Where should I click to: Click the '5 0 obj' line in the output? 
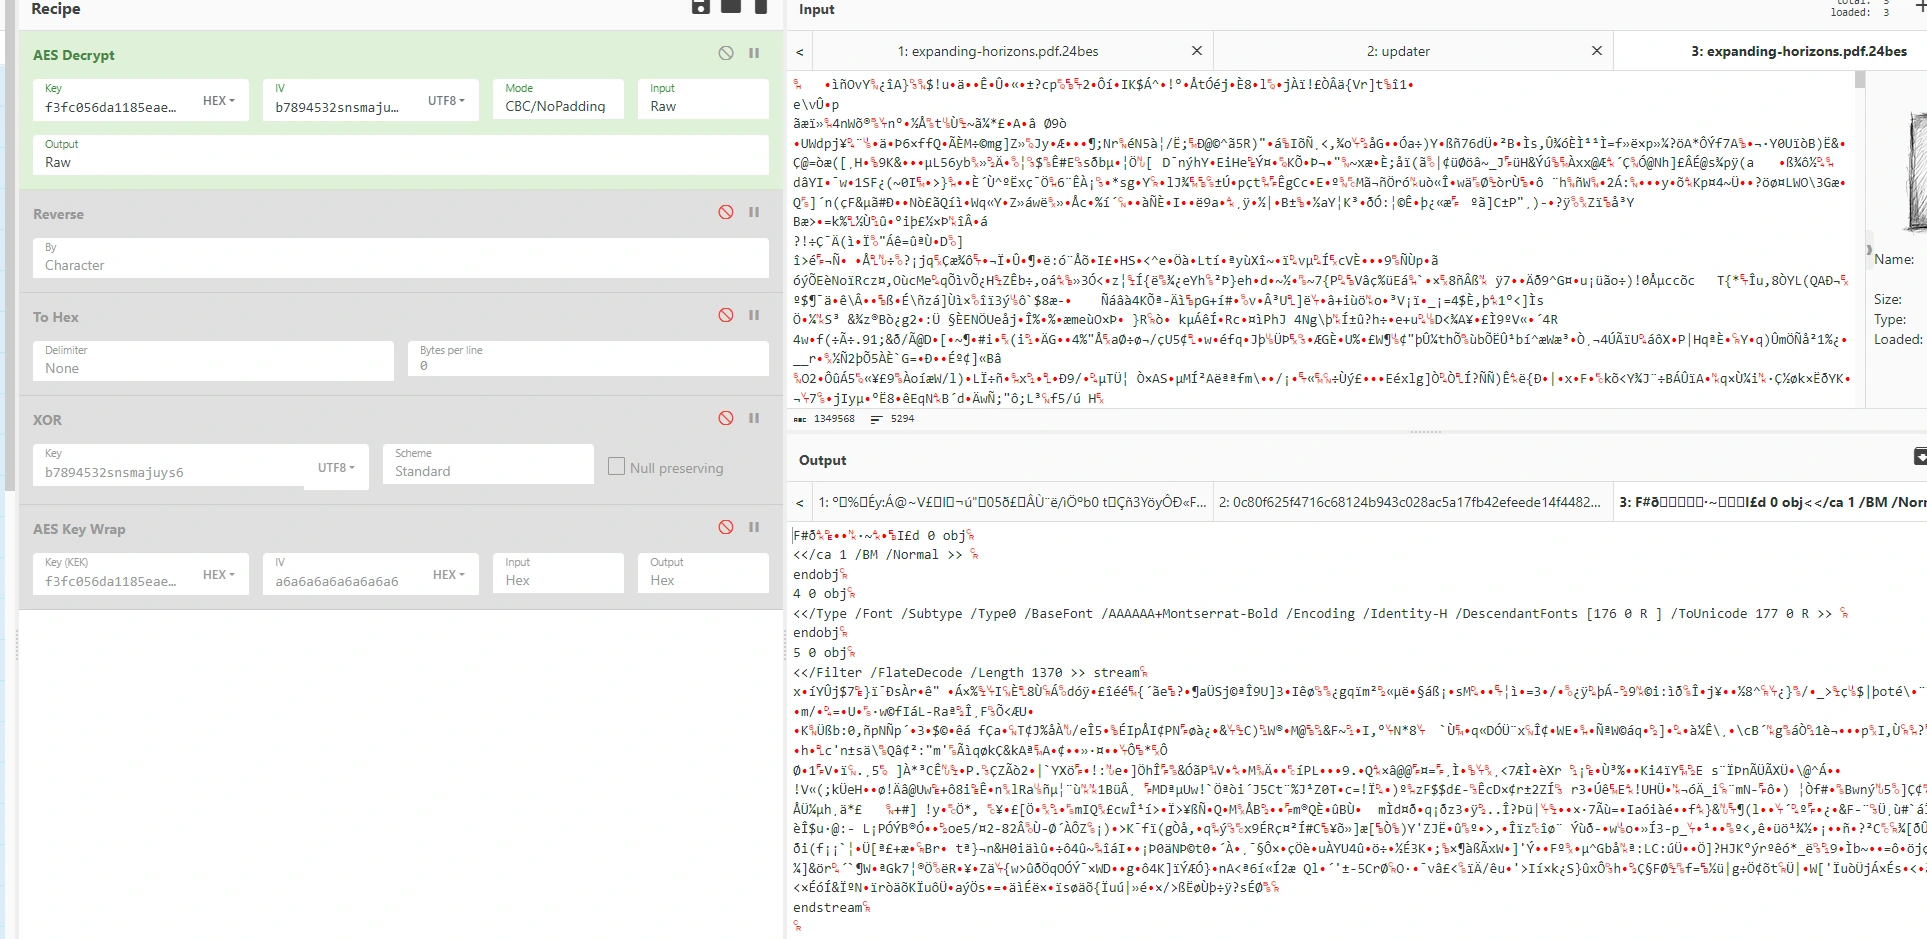pyautogui.click(x=820, y=653)
